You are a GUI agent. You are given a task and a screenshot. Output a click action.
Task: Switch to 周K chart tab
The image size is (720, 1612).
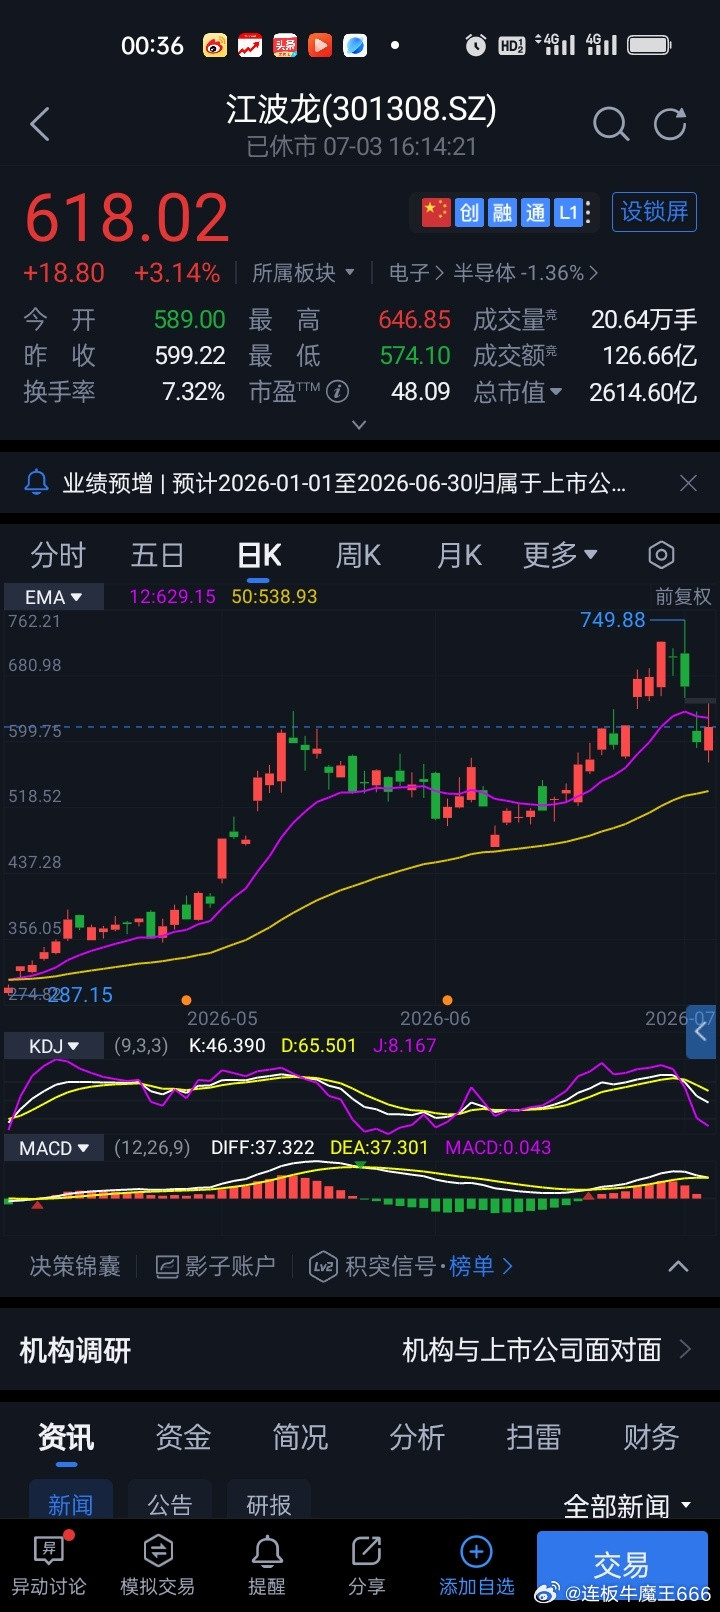click(x=358, y=555)
